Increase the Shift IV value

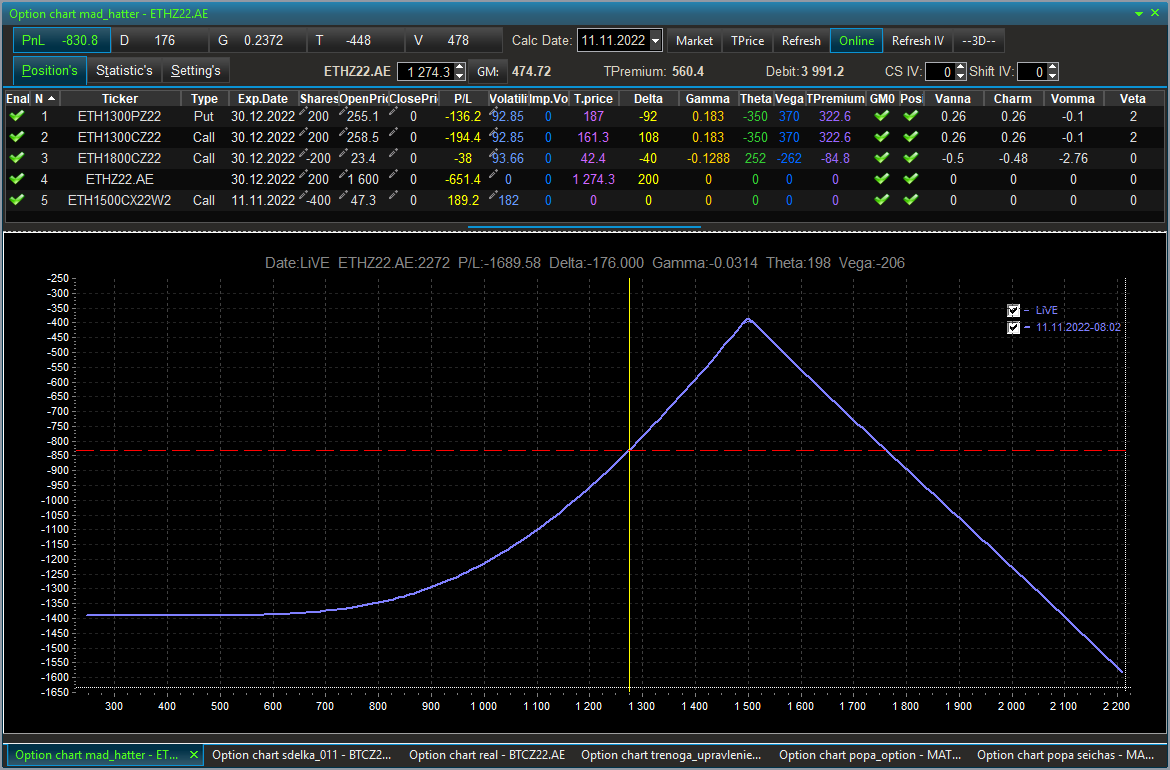point(1053,67)
